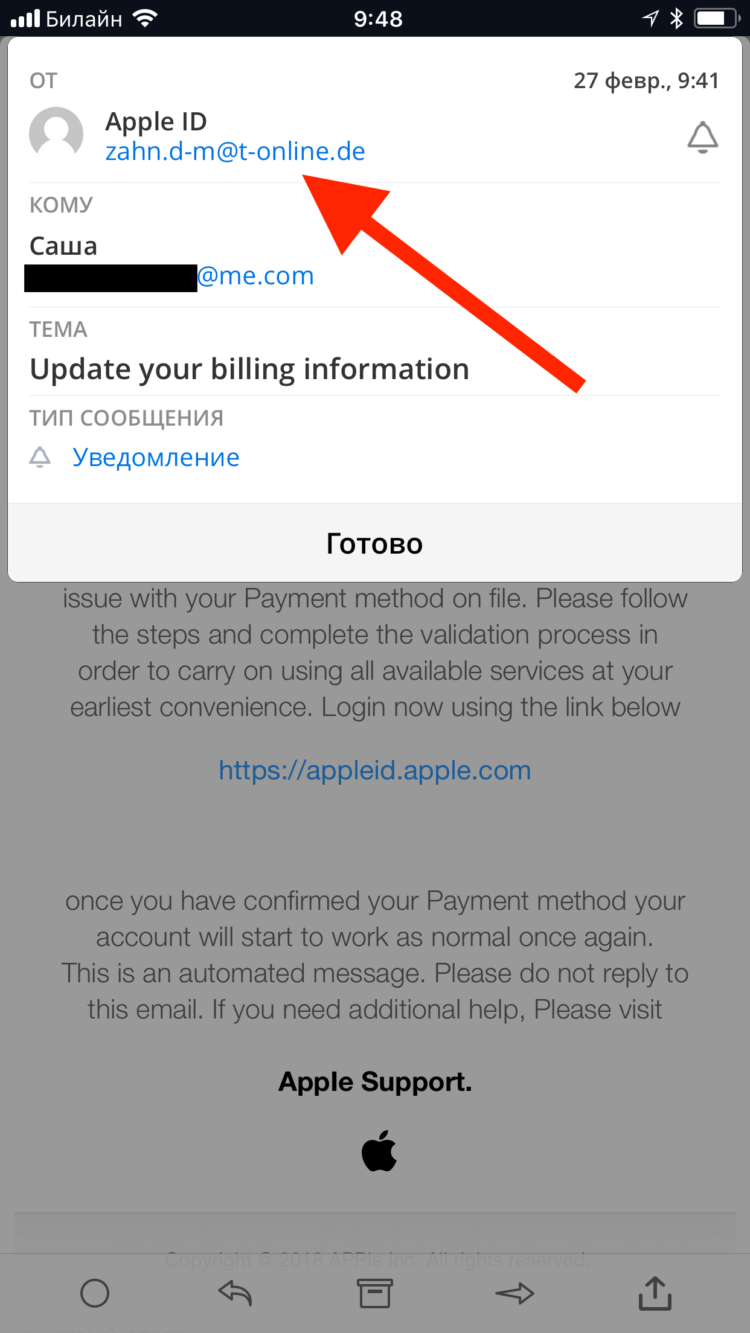The height and width of the screenshot is (1333, 750).
Task: Tap the Apple logo in email body
Action: 379,1152
